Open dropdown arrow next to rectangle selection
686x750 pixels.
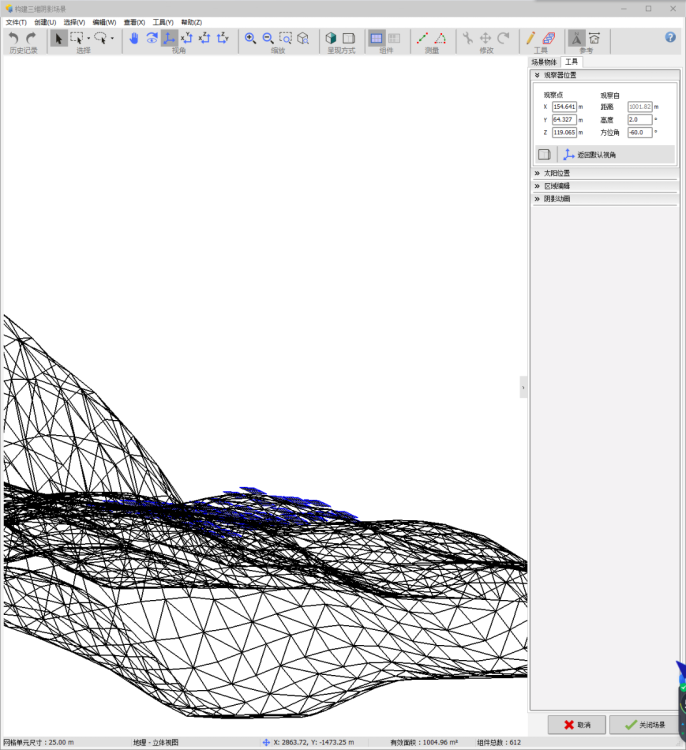[x=89, y=38]
